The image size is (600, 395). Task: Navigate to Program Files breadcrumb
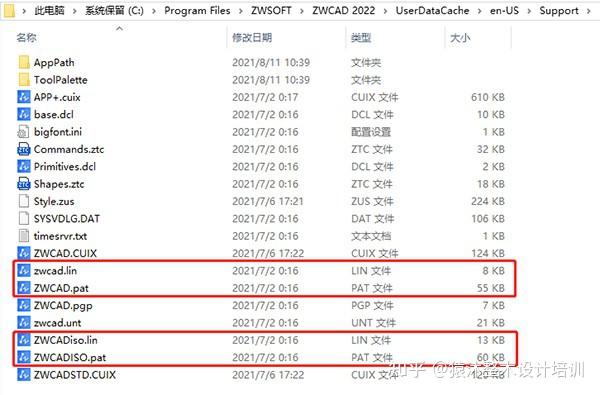197,10
